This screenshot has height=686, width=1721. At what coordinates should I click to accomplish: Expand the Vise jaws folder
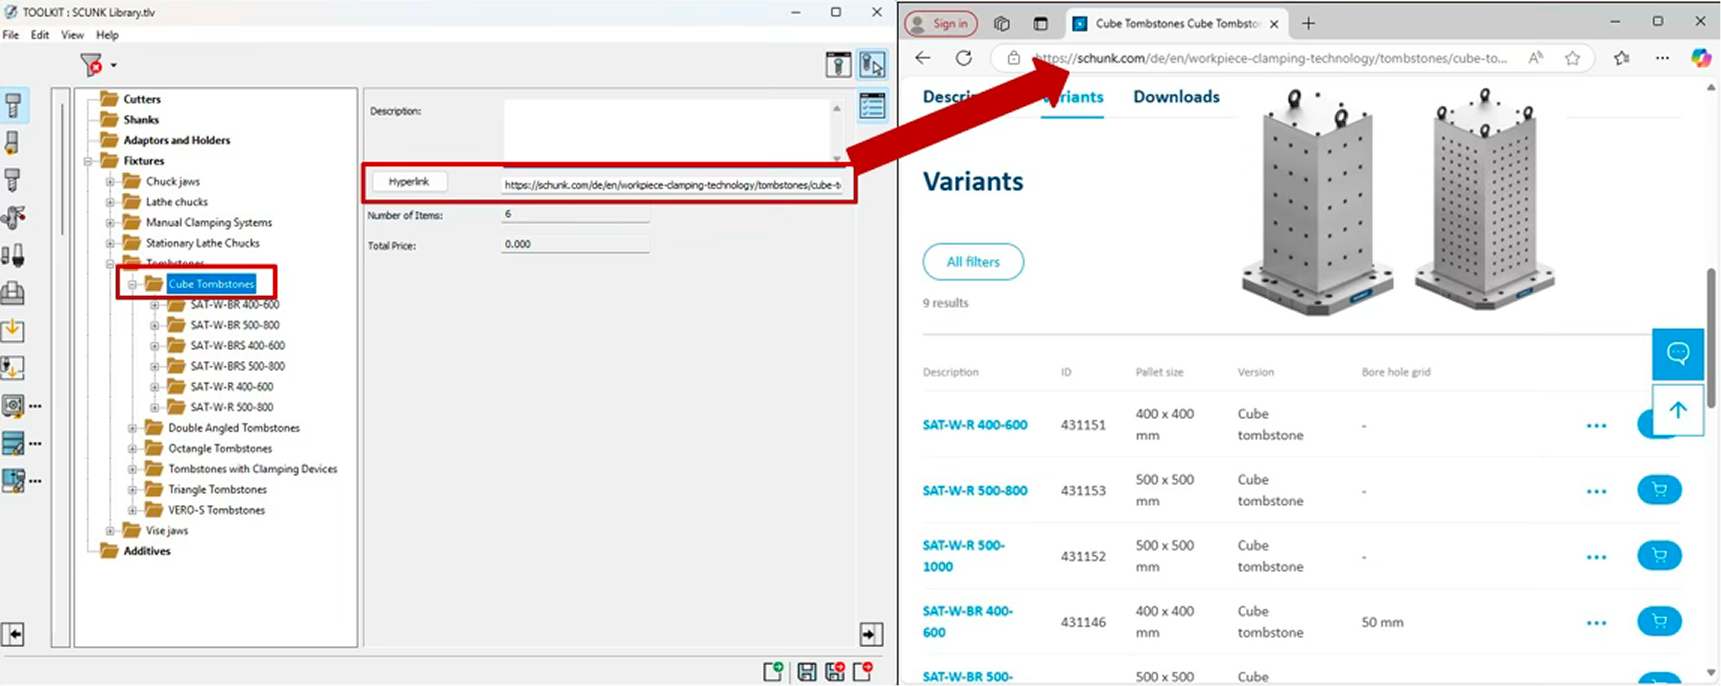tap(110, 531)
